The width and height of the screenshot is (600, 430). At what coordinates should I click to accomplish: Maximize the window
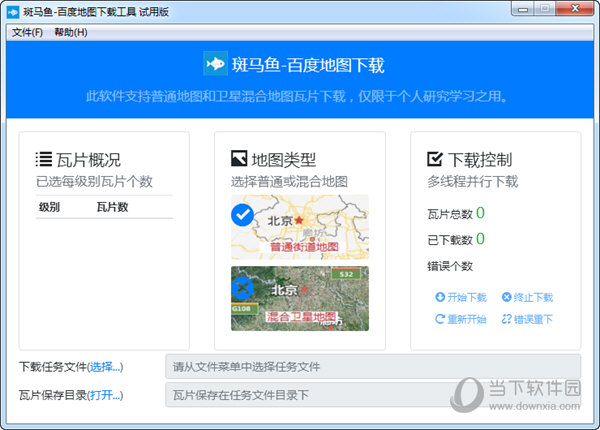[545, 9]
